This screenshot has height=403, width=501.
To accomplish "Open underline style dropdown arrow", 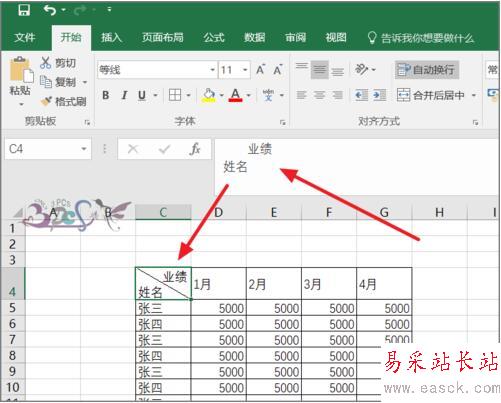I will tap(155, 96).
